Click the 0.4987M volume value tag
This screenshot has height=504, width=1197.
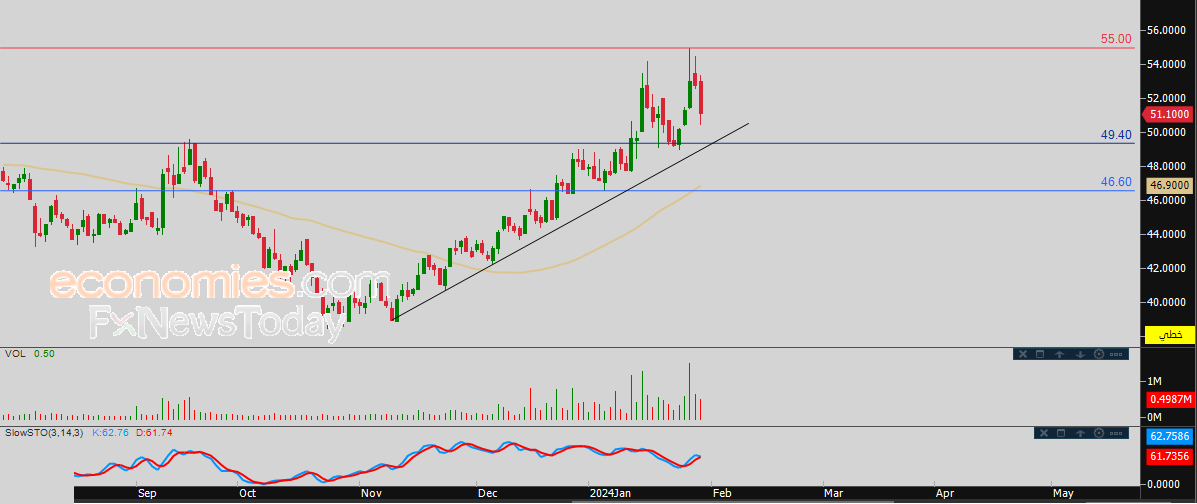pos(1170,399)
